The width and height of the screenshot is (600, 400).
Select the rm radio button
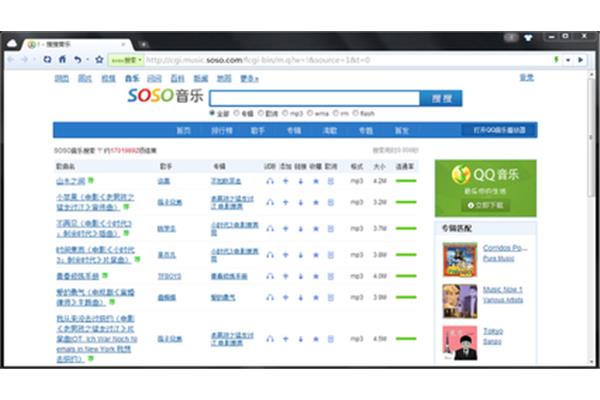(x=336, y=113)
